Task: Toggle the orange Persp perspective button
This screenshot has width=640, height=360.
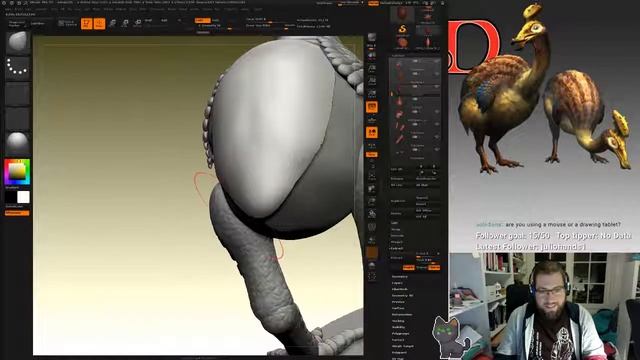Action: pyautogui.click(x=372, y=107)
